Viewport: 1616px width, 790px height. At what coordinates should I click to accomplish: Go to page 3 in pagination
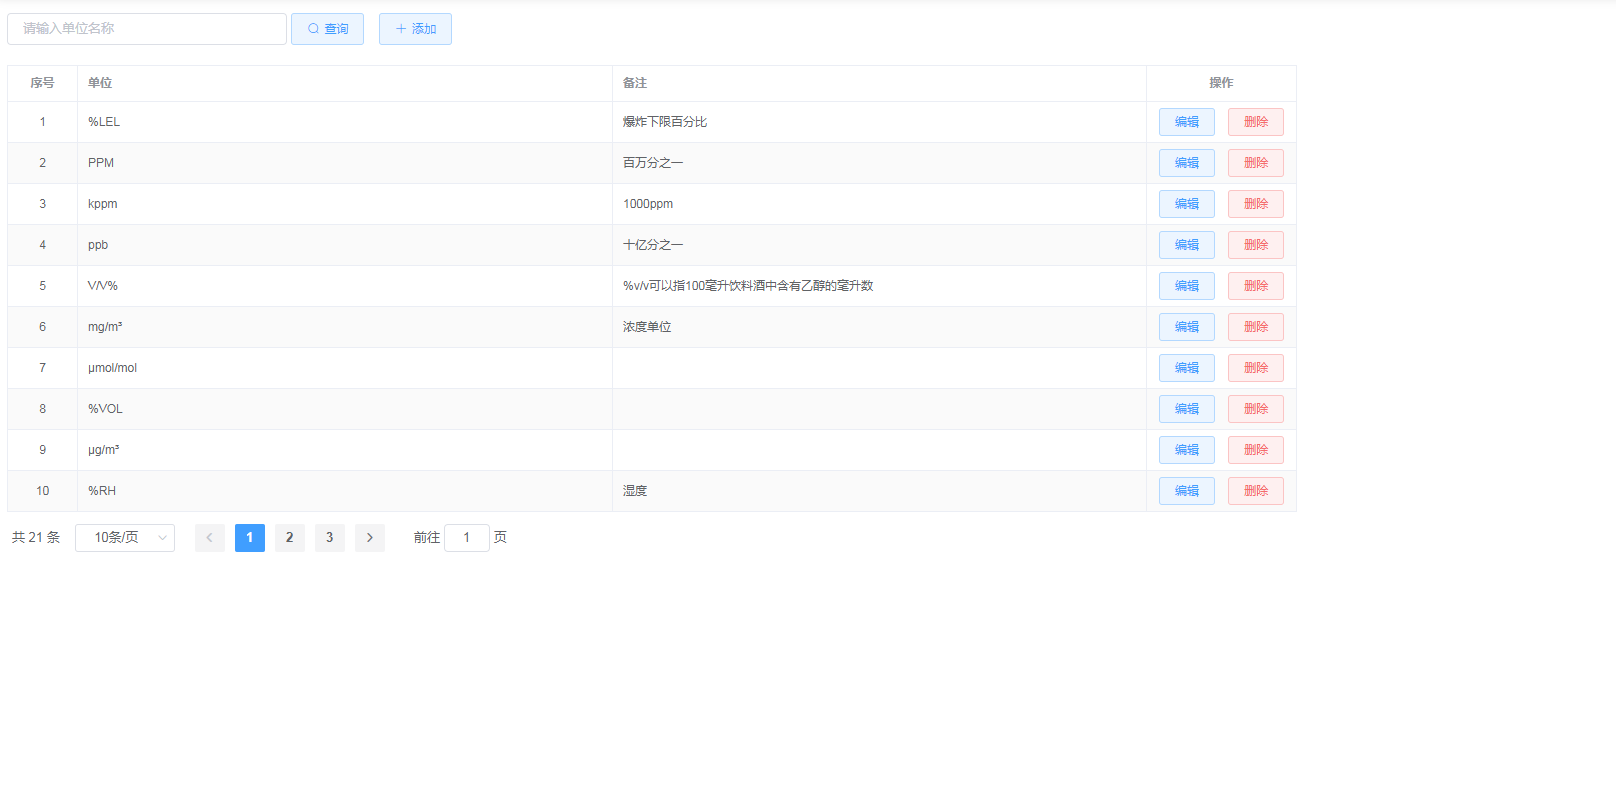click(x=329, y=538)
